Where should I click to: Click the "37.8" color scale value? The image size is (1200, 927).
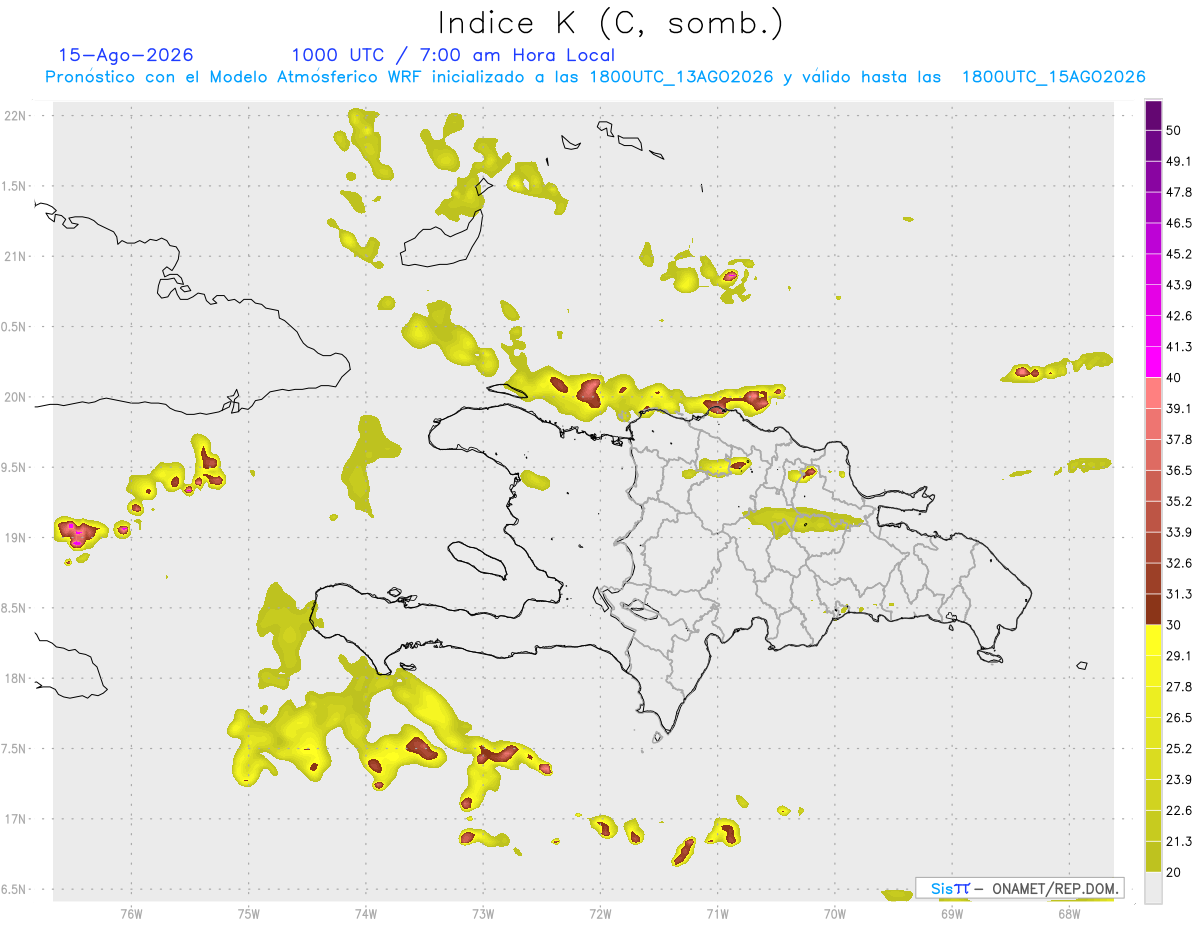click(x=1179, y=439)
